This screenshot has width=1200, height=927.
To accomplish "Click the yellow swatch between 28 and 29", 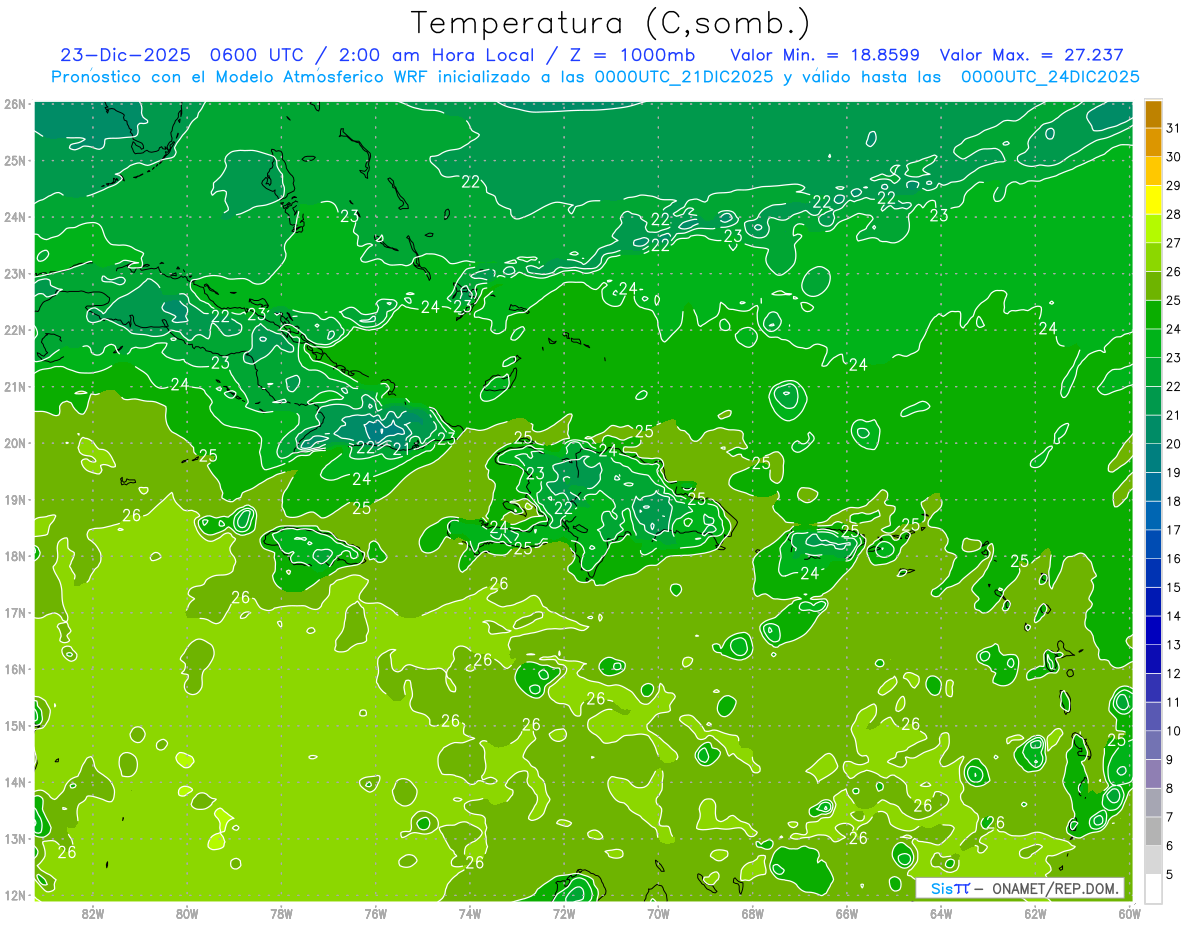I will click(1153, 199).
